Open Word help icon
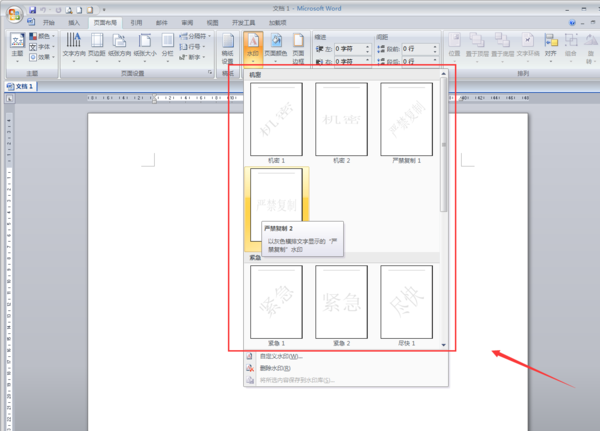Viewport: 600px width, 431px height. click(572, 23)
